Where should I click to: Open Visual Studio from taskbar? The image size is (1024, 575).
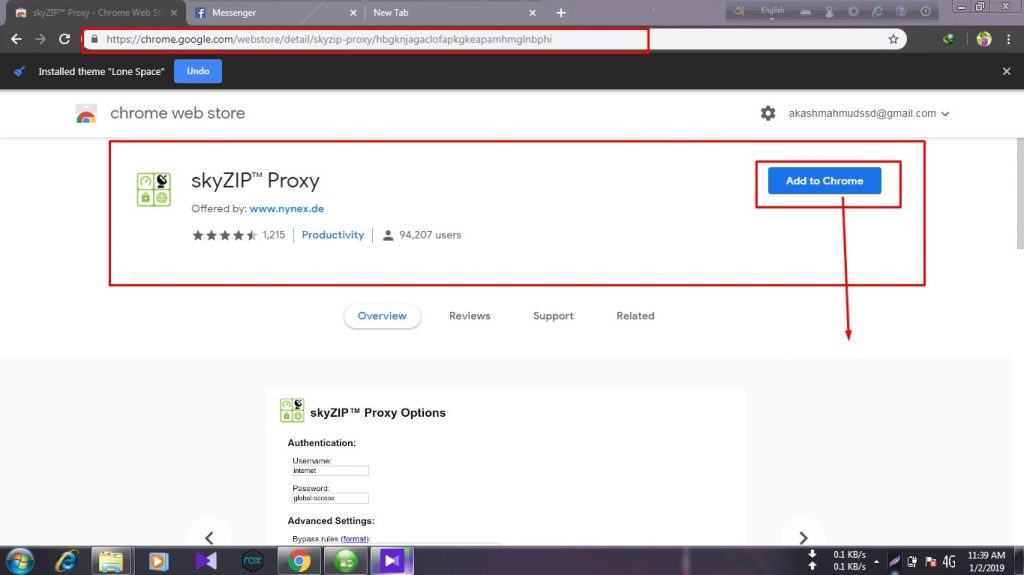[x=206, y=561]
